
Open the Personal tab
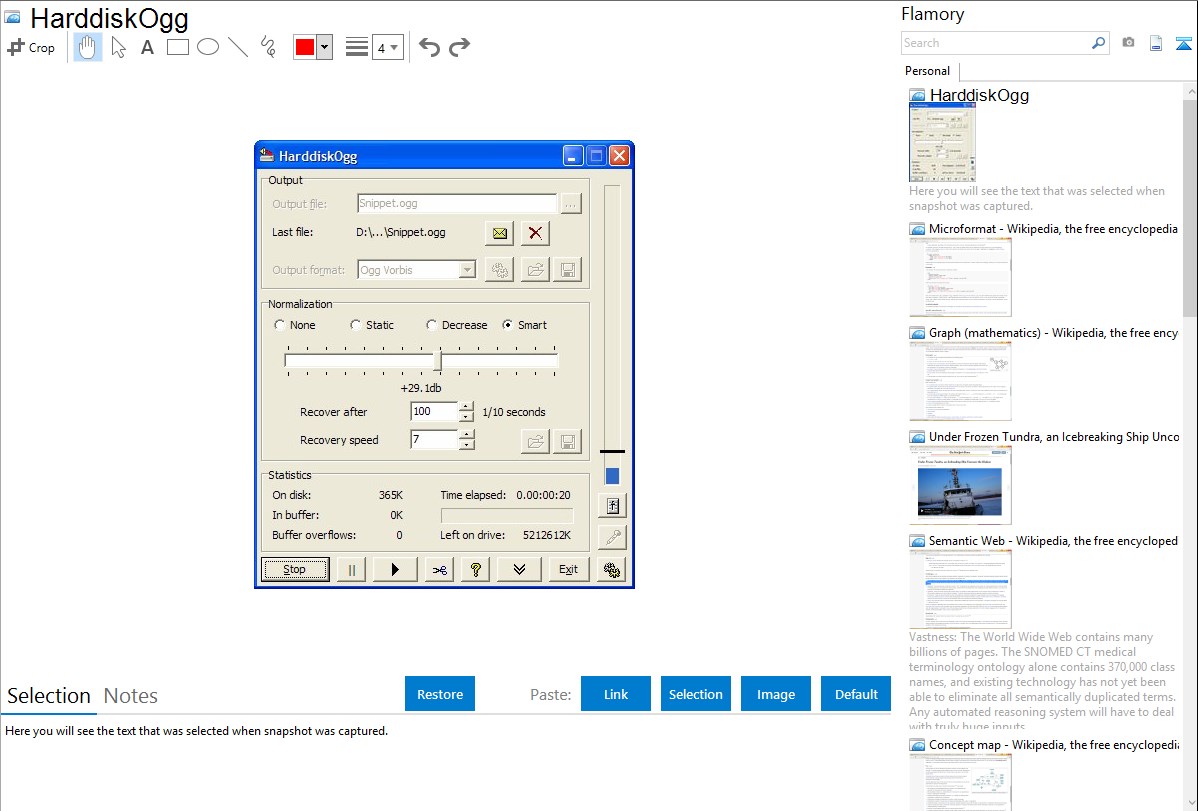pos(927,71)
